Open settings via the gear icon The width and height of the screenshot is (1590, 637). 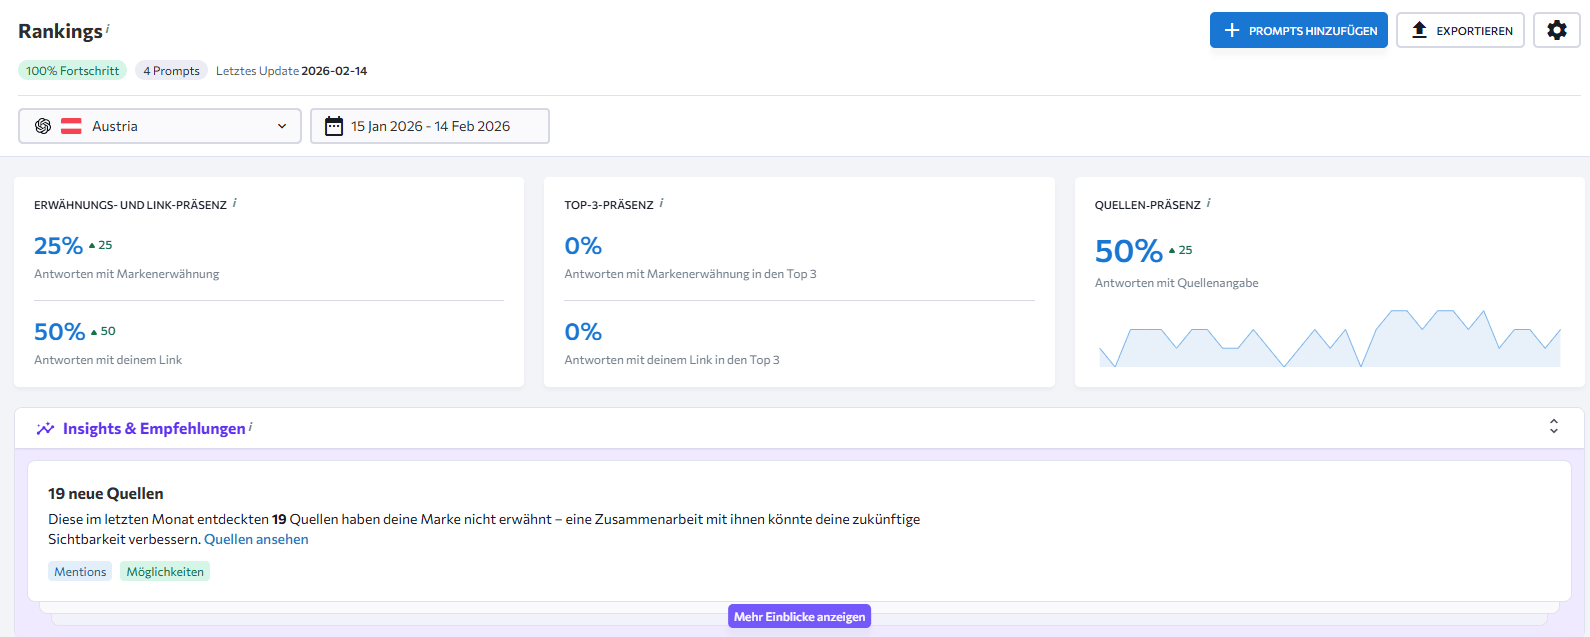1556,30
